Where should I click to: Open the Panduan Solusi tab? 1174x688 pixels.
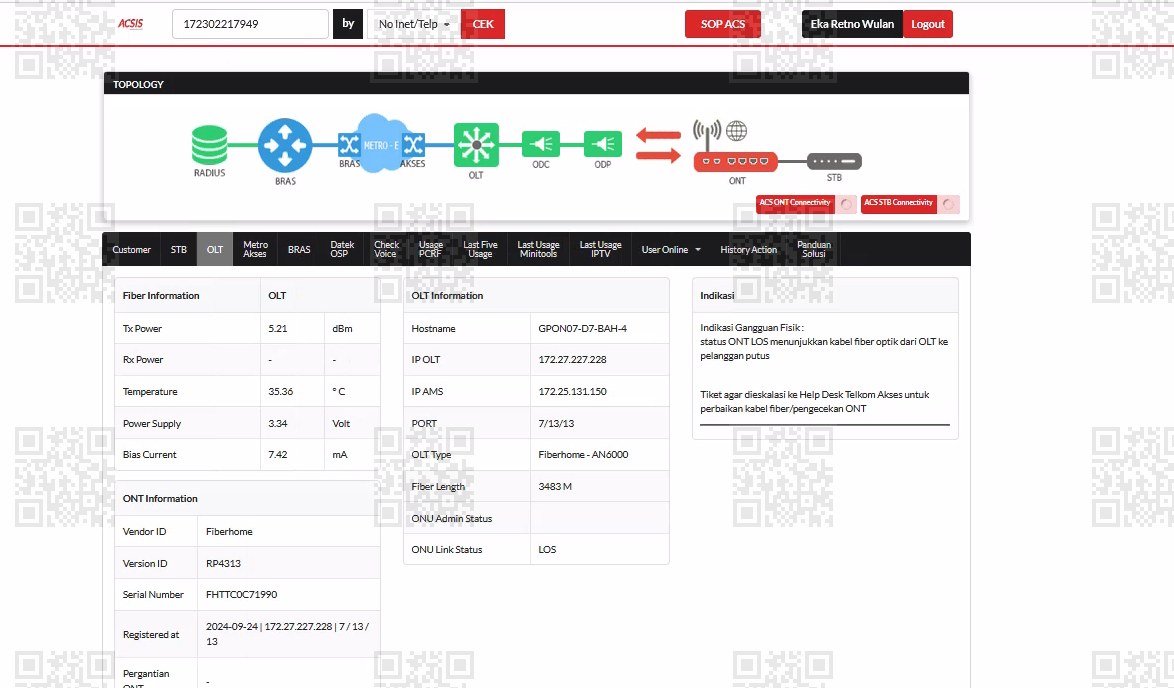click(x=814, y=249)
